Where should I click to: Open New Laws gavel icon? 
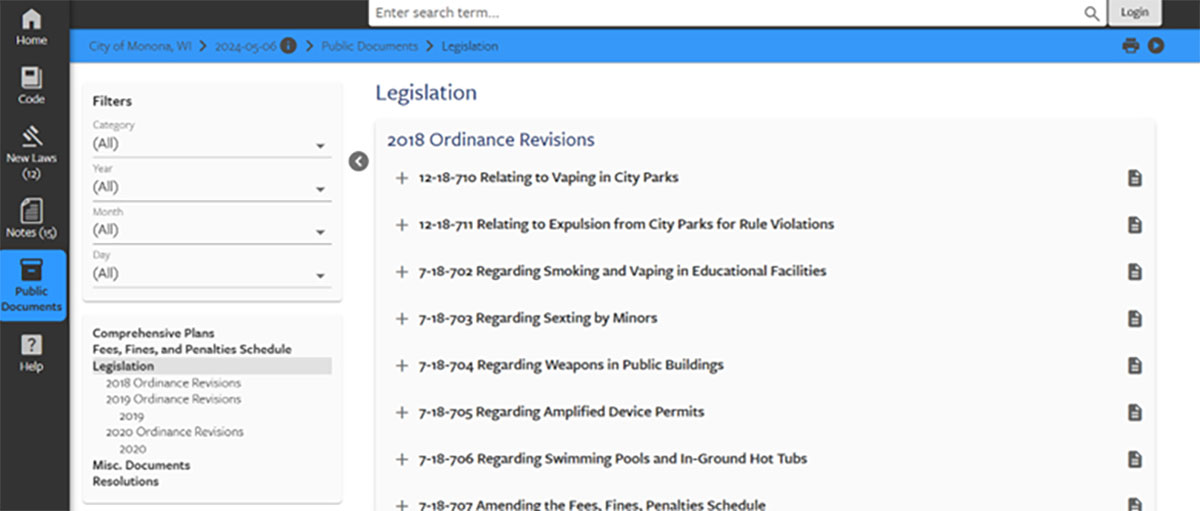[x=31, y=137]
